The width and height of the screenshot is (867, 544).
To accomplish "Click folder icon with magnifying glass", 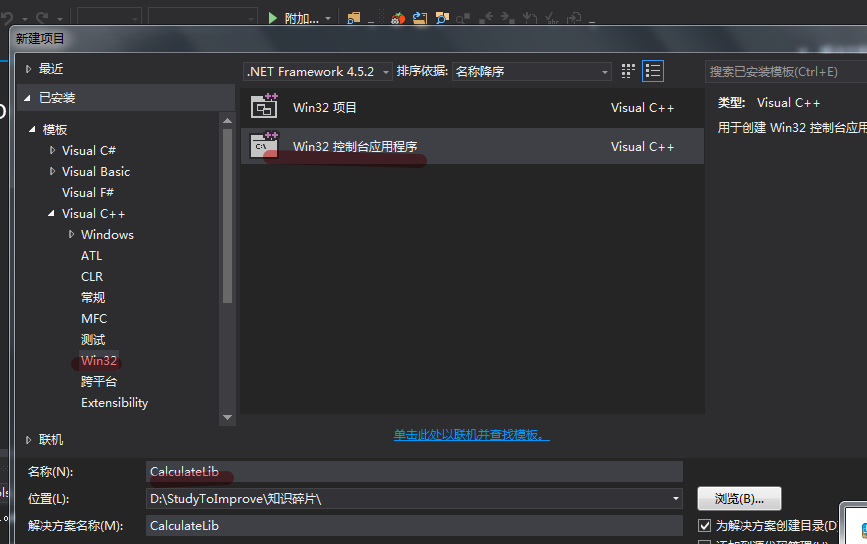I will [x=442, y=18].
